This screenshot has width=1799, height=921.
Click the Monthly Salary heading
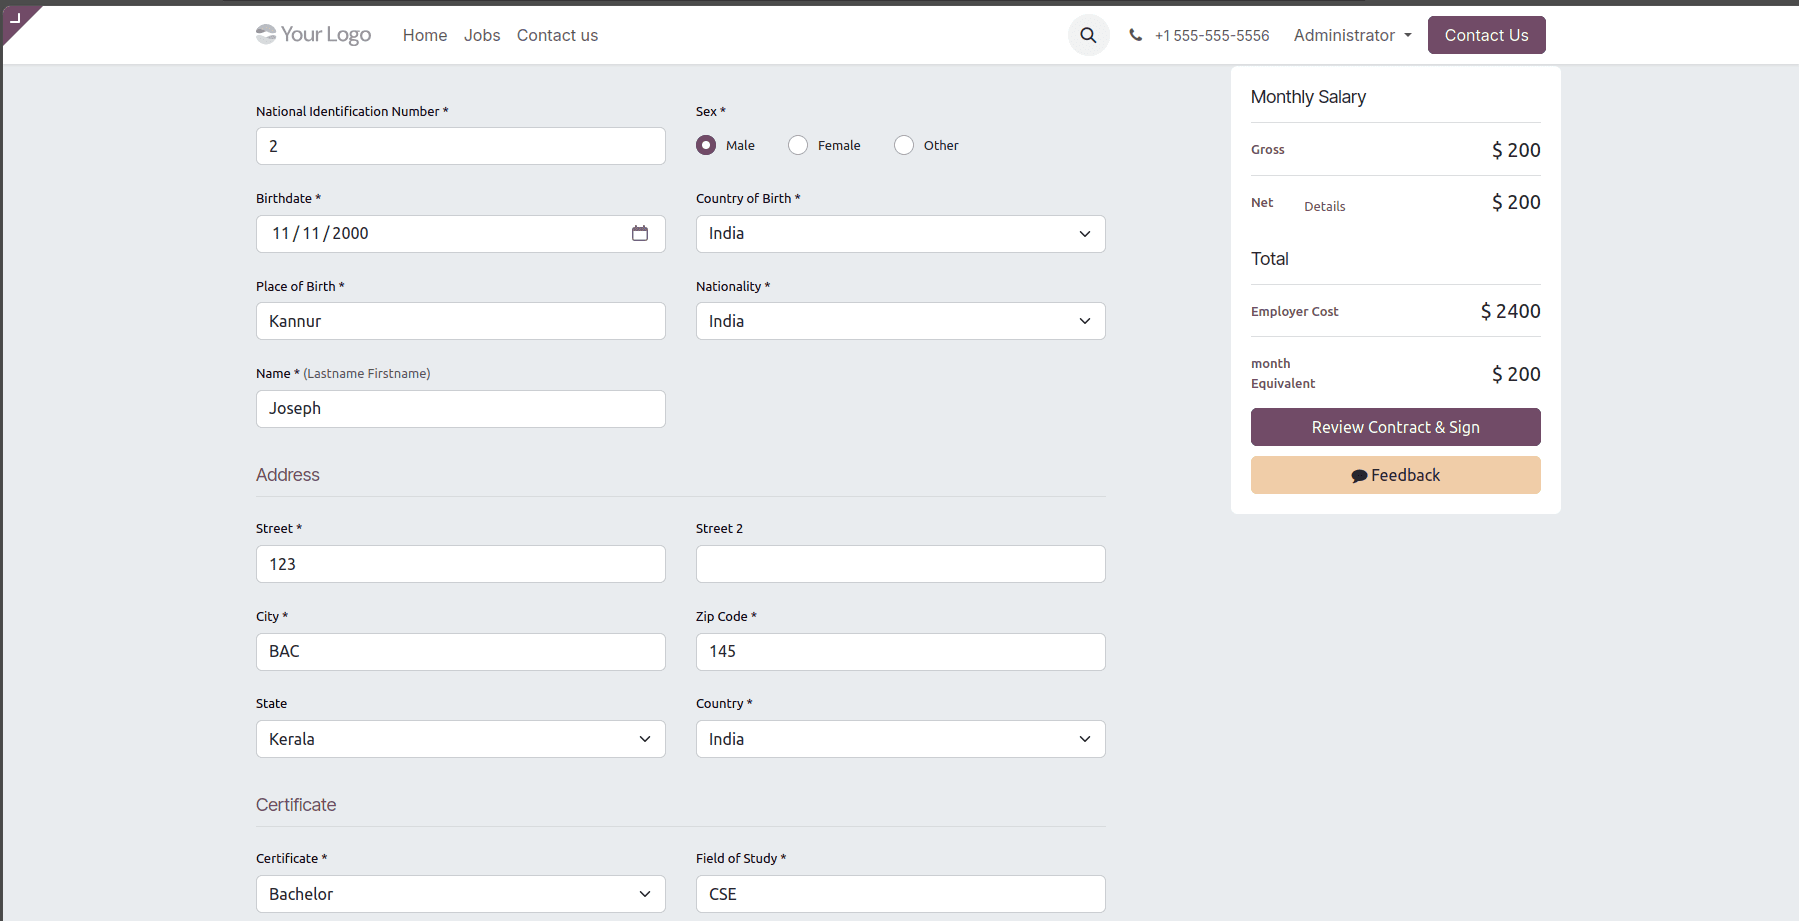tap(1308, 97)
